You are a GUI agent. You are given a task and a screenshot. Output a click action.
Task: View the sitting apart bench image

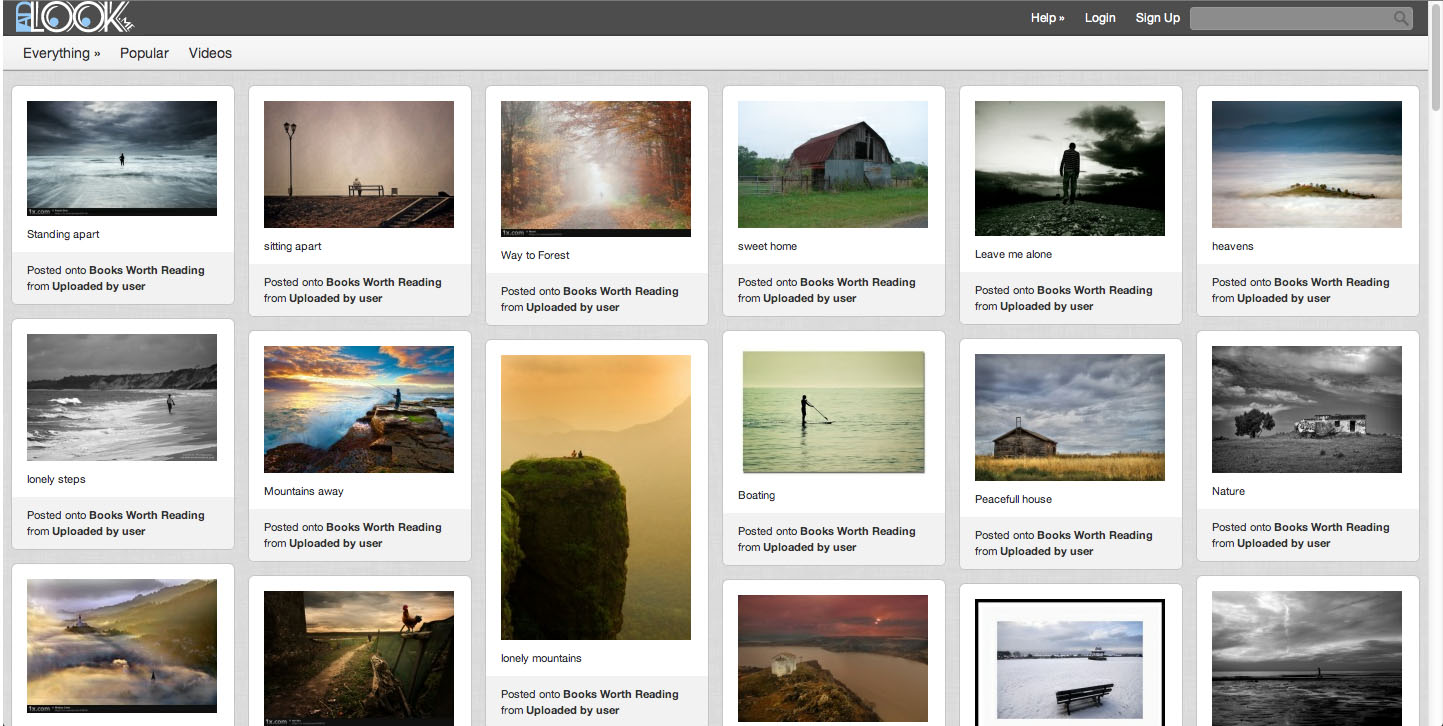(x=359, y=164)
